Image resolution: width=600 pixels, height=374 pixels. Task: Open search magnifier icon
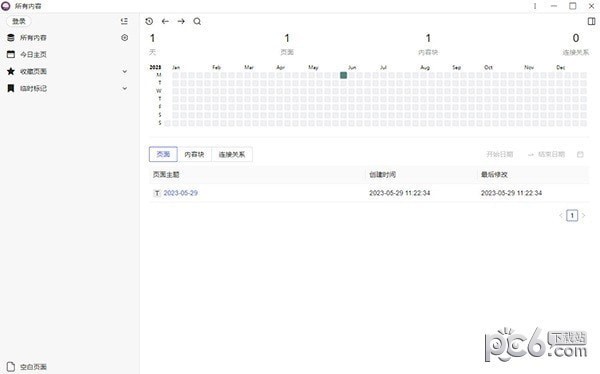(197, 21)
